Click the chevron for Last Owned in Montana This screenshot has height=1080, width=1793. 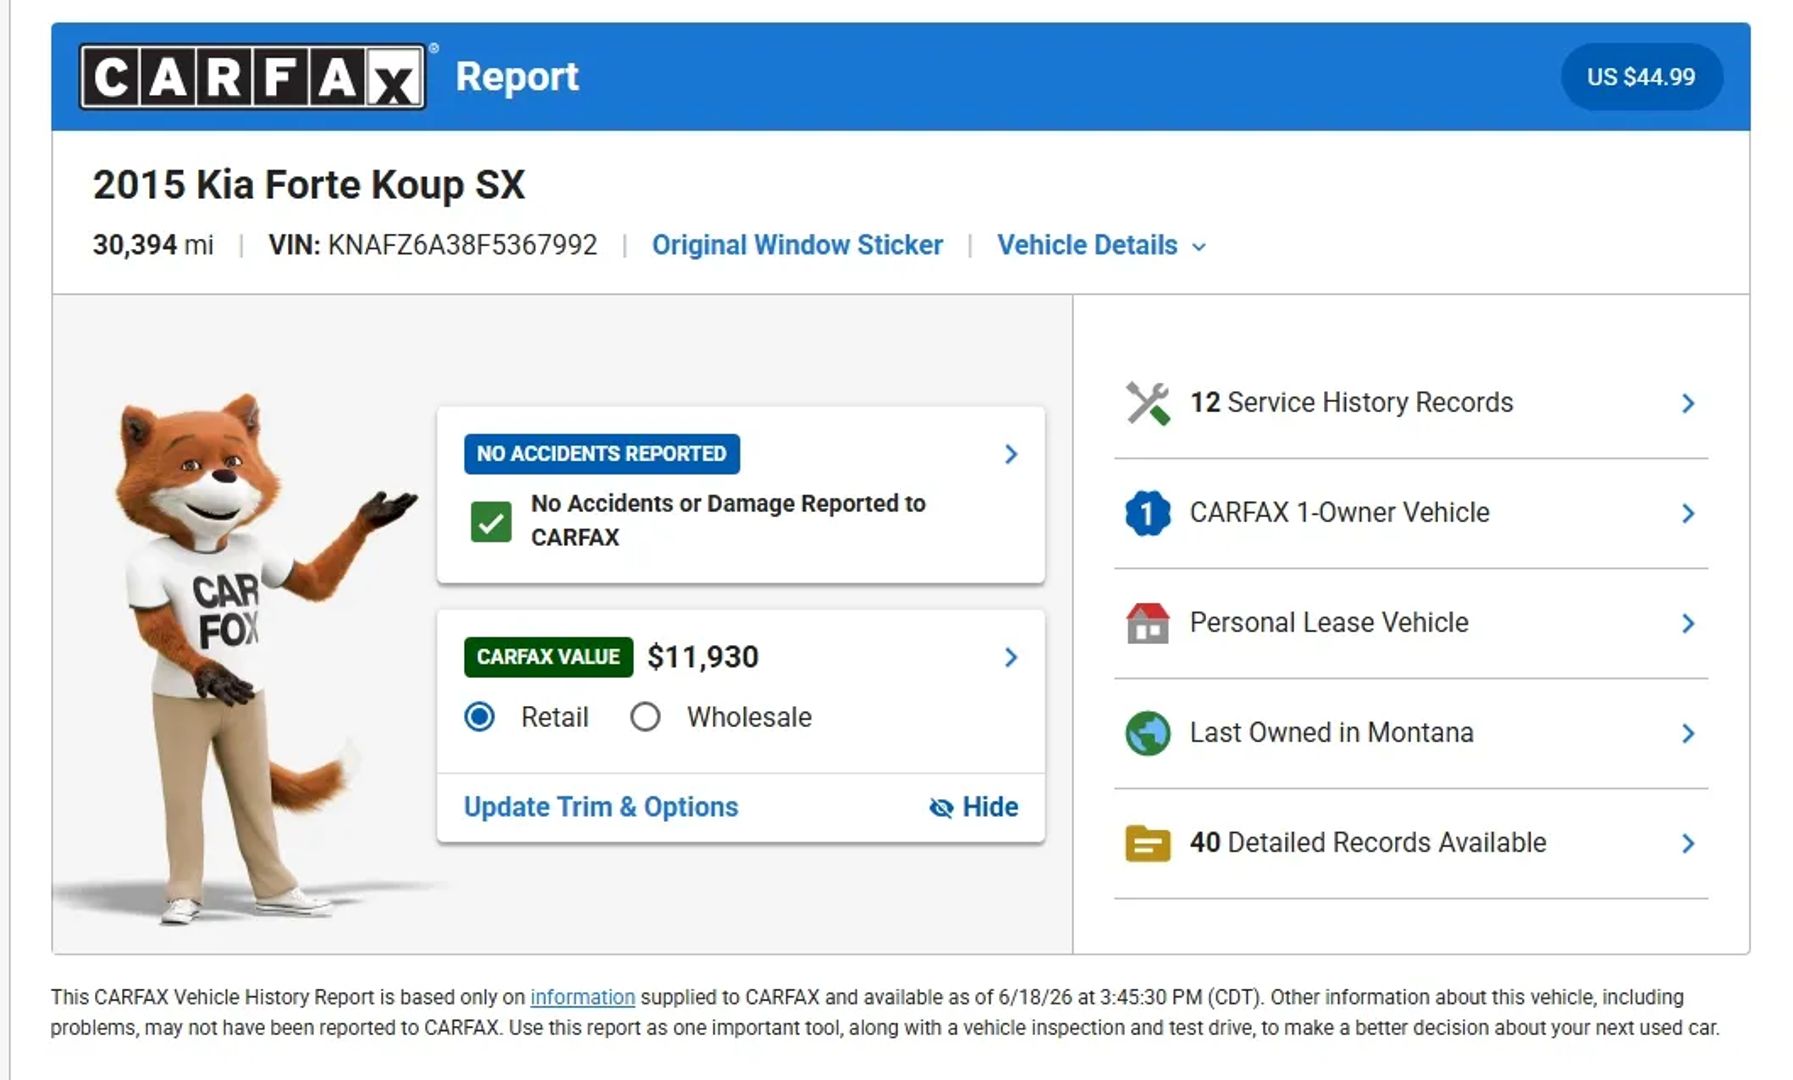click(x=1688, y=733)
